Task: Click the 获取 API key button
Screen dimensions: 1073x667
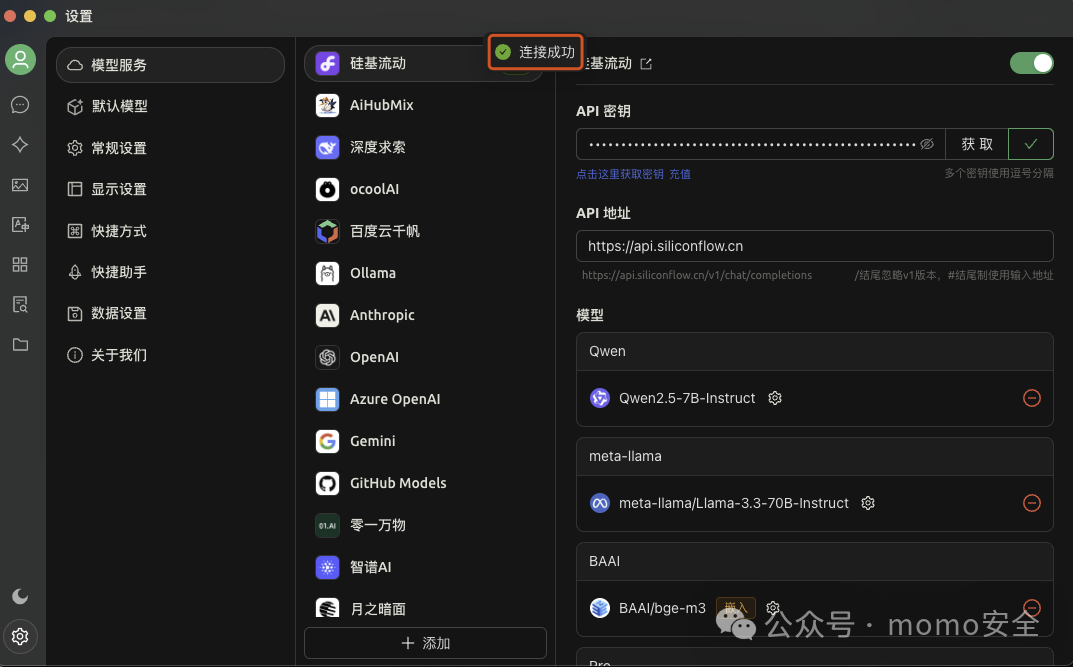Action: (x=977, y=144)
